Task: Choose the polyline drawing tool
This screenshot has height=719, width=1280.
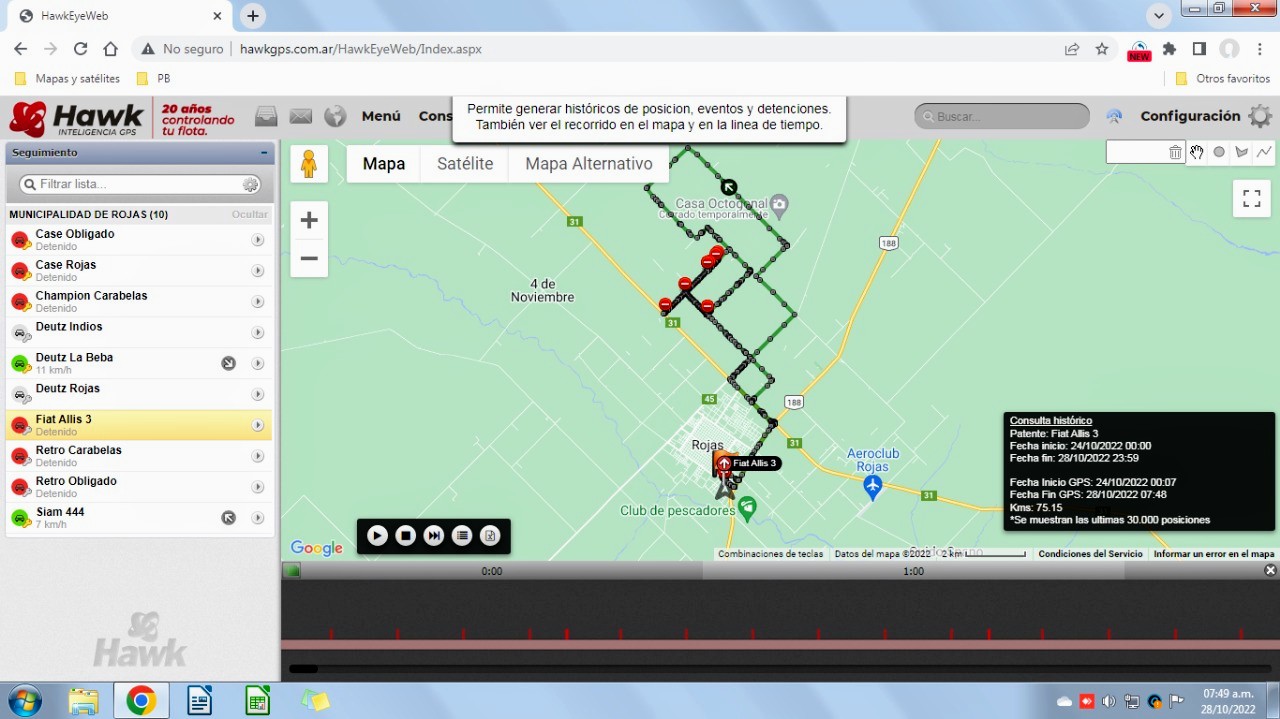Action: click(1265, 152)
